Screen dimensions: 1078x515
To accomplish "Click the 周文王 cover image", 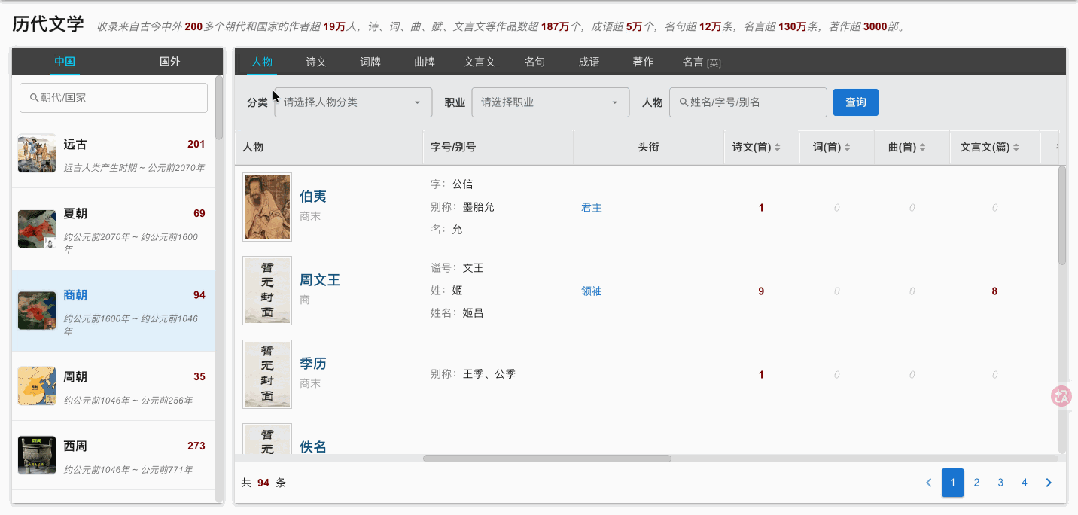I will 267,290.
